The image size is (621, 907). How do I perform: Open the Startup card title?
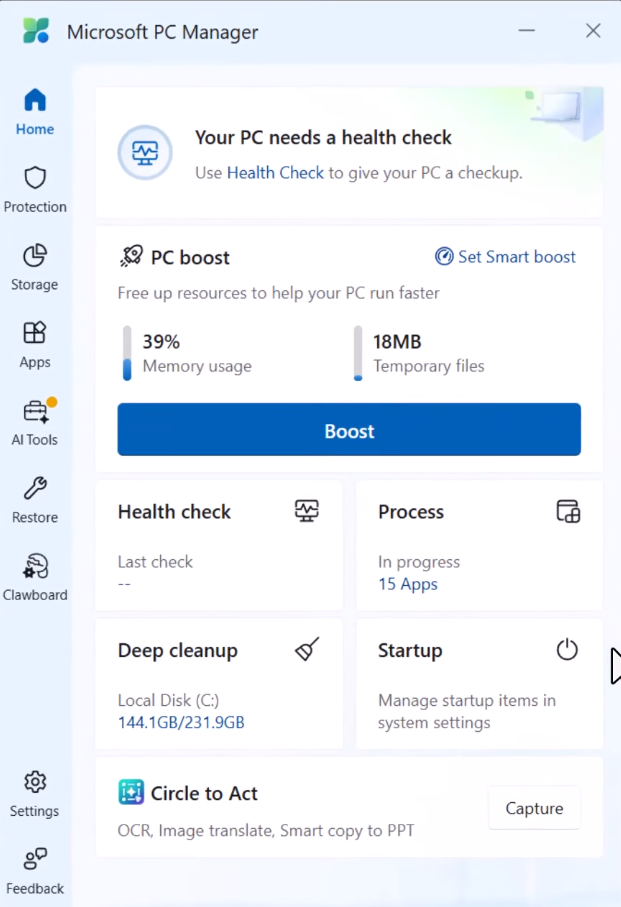coord(410,651)
